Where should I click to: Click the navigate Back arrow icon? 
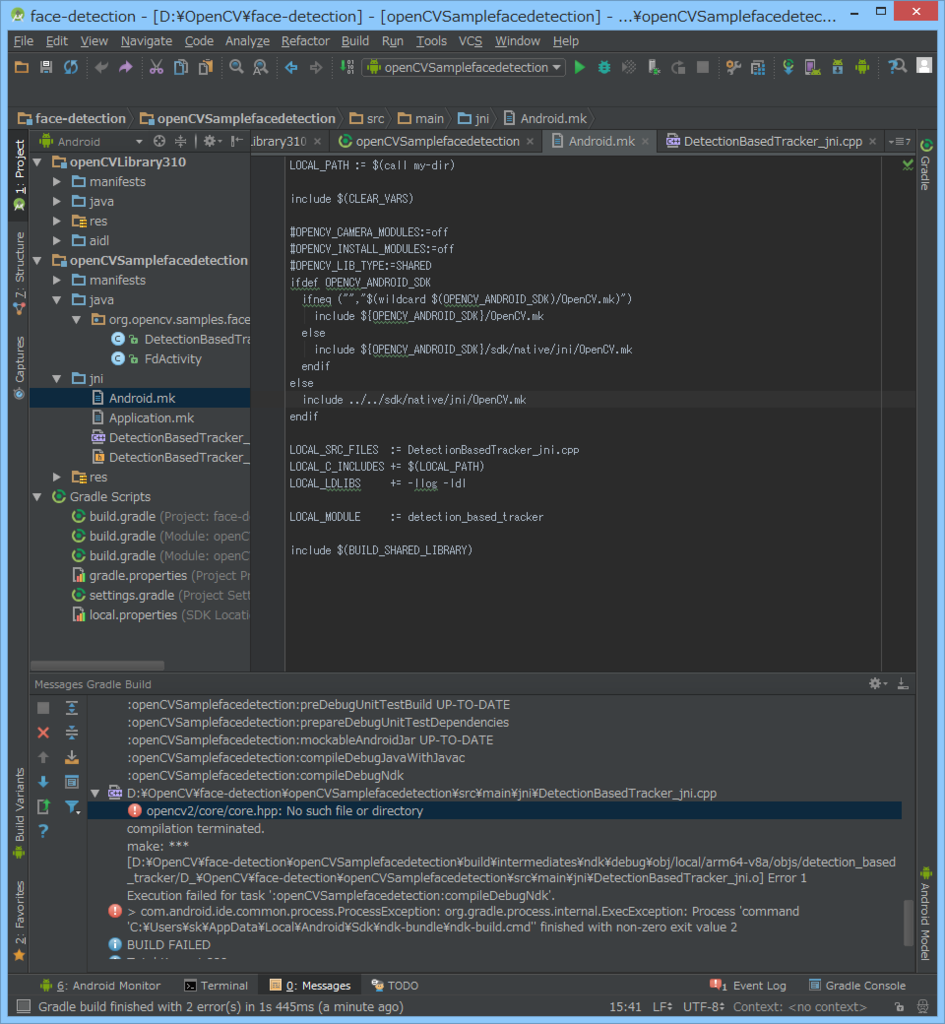(x=291, y=67)
